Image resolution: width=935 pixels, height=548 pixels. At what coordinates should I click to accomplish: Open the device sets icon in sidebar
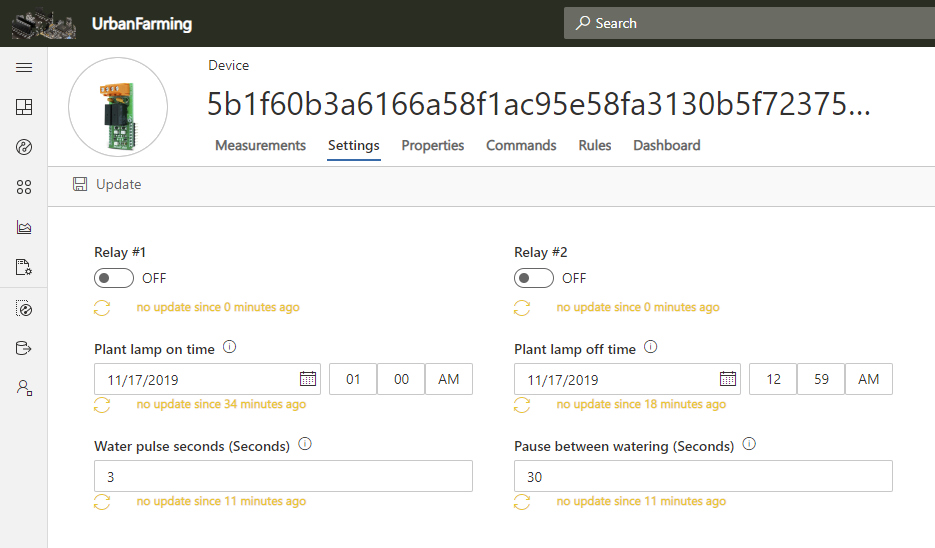24,187
